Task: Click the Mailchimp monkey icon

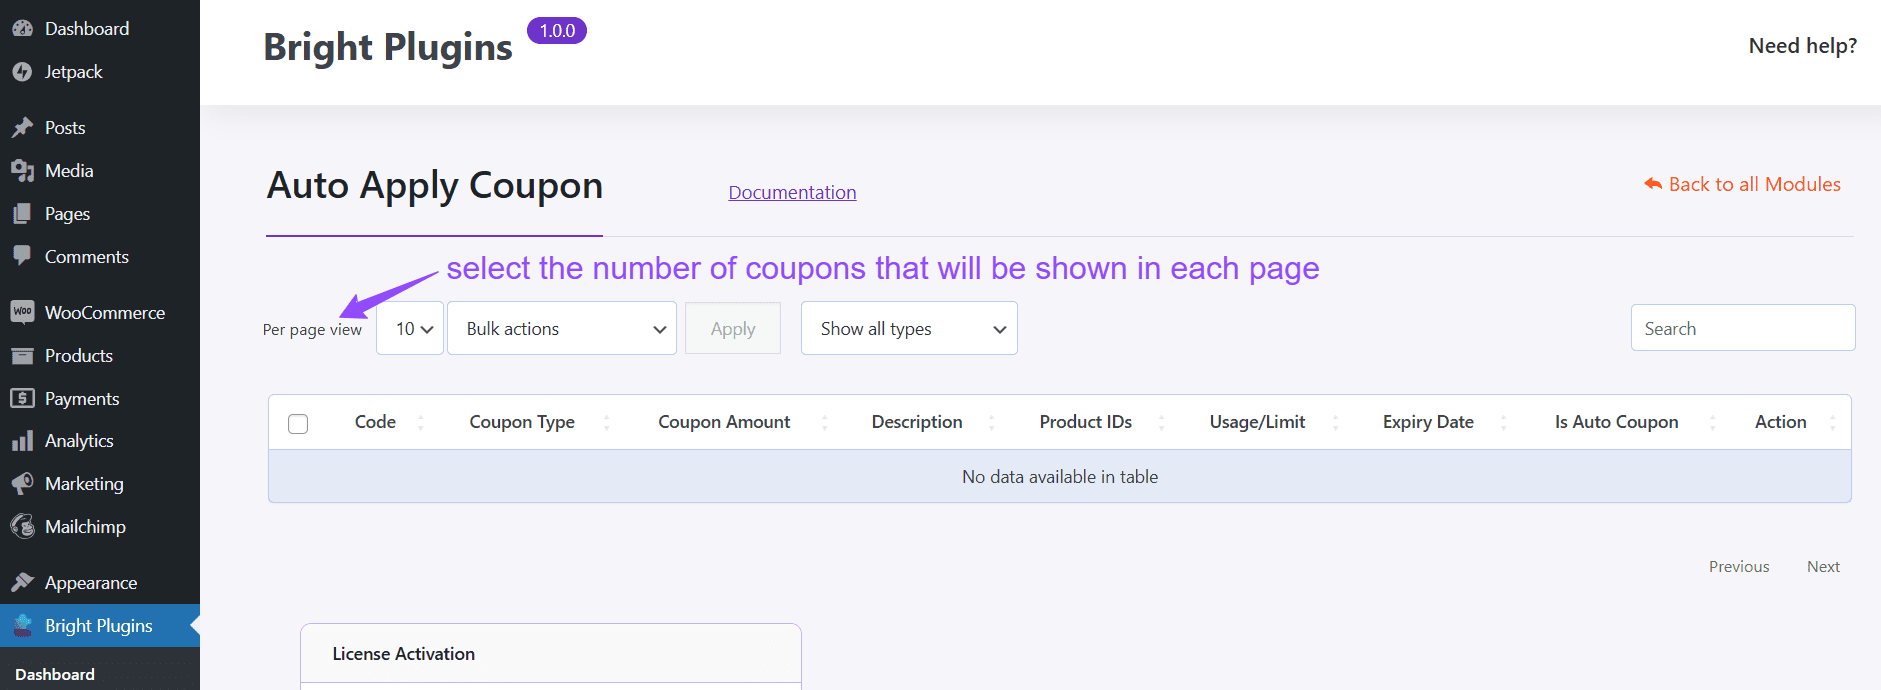Action: click(x=22, y=527)
